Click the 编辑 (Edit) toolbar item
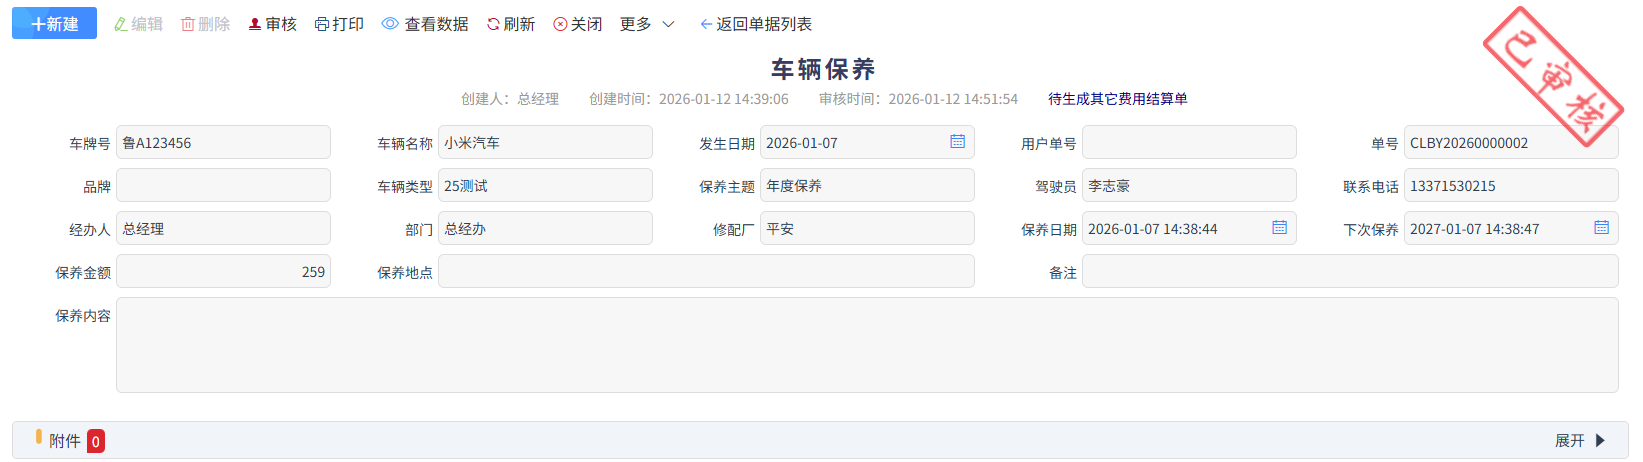 point(138,24)
